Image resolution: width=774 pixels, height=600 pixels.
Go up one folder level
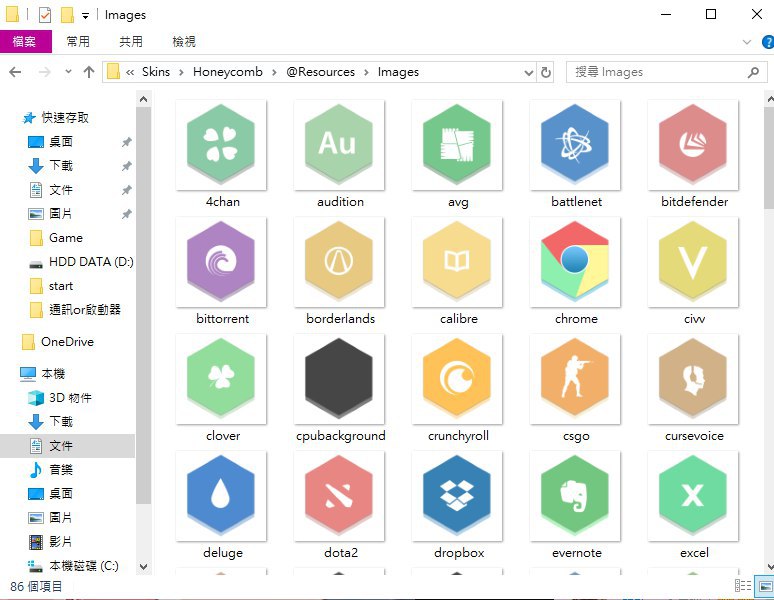(x=89, y=72)
